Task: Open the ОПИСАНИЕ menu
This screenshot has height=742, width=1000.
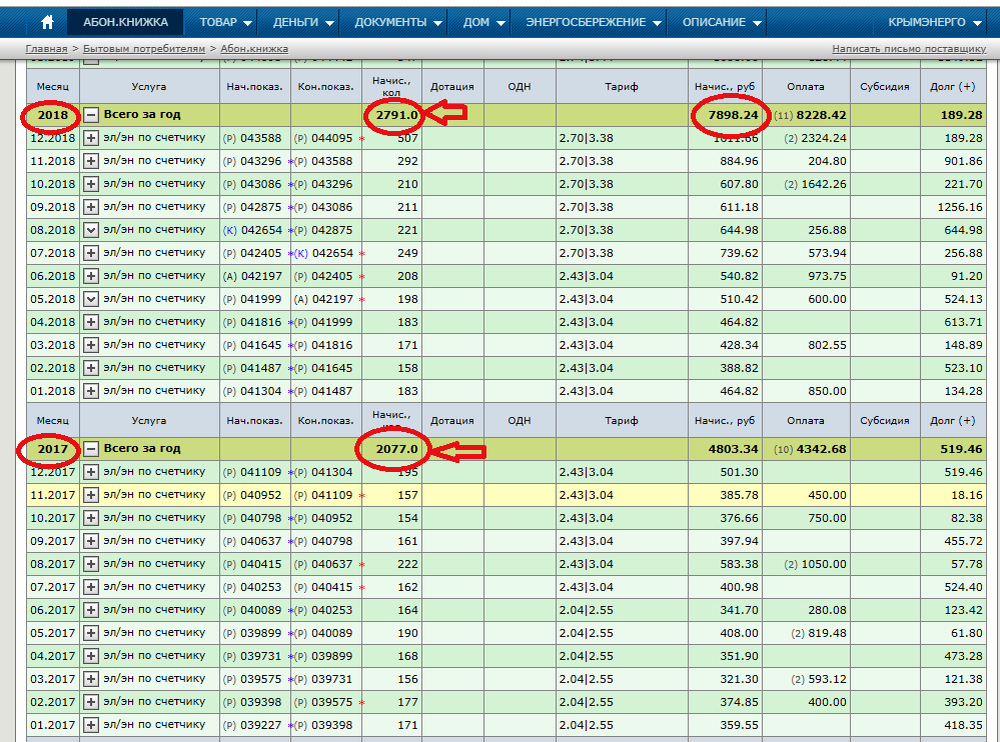Action: click(x=722, y=22)
